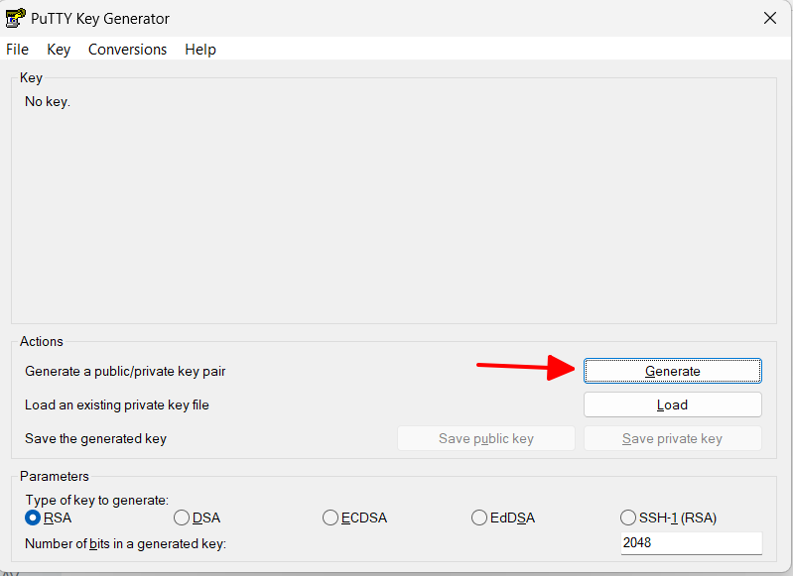Click the PuTTY Key Generator title bar icon
793x576 pixels.
coord(15,18)
